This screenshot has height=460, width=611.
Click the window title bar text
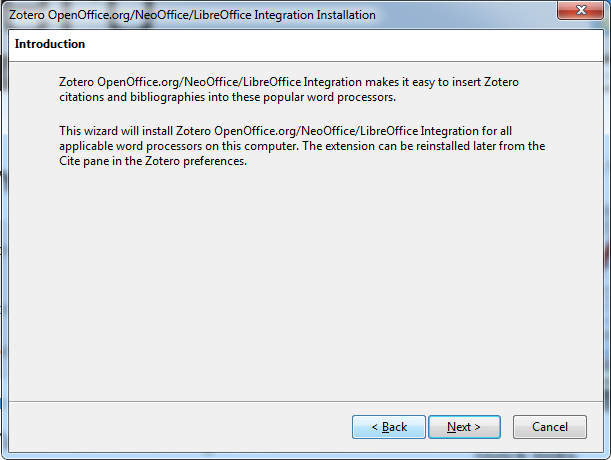pos(192,15)
